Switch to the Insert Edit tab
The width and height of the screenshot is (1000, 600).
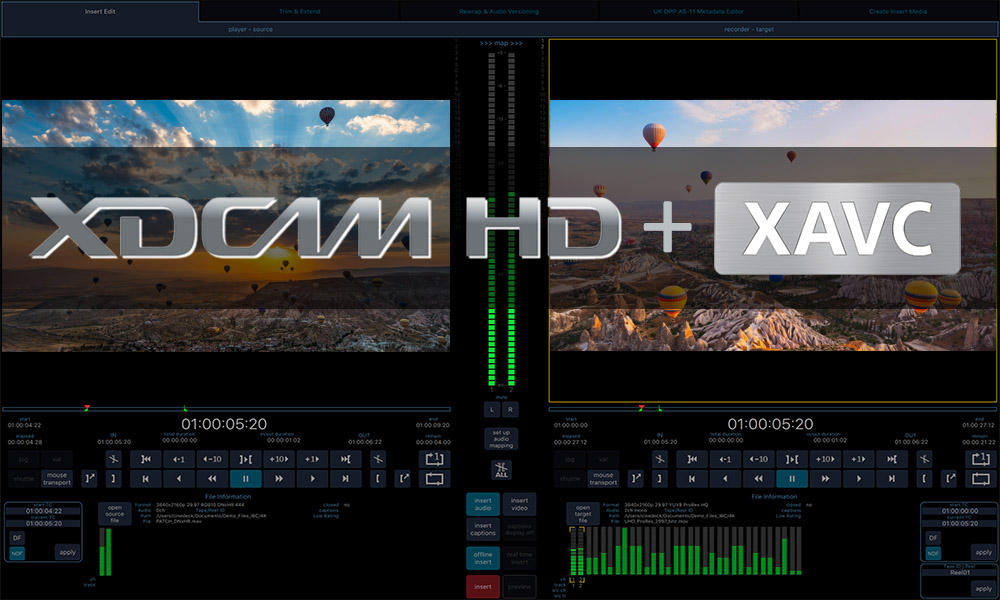pos(100,11)
